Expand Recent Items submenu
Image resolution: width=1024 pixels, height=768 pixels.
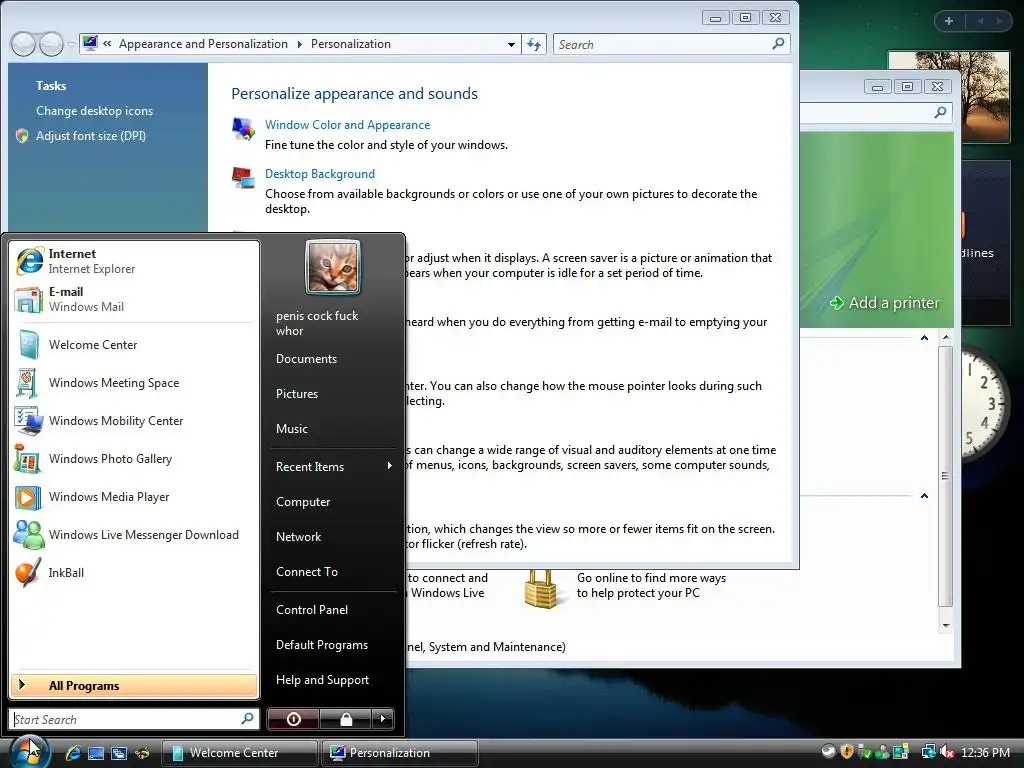tap(334, 466)
